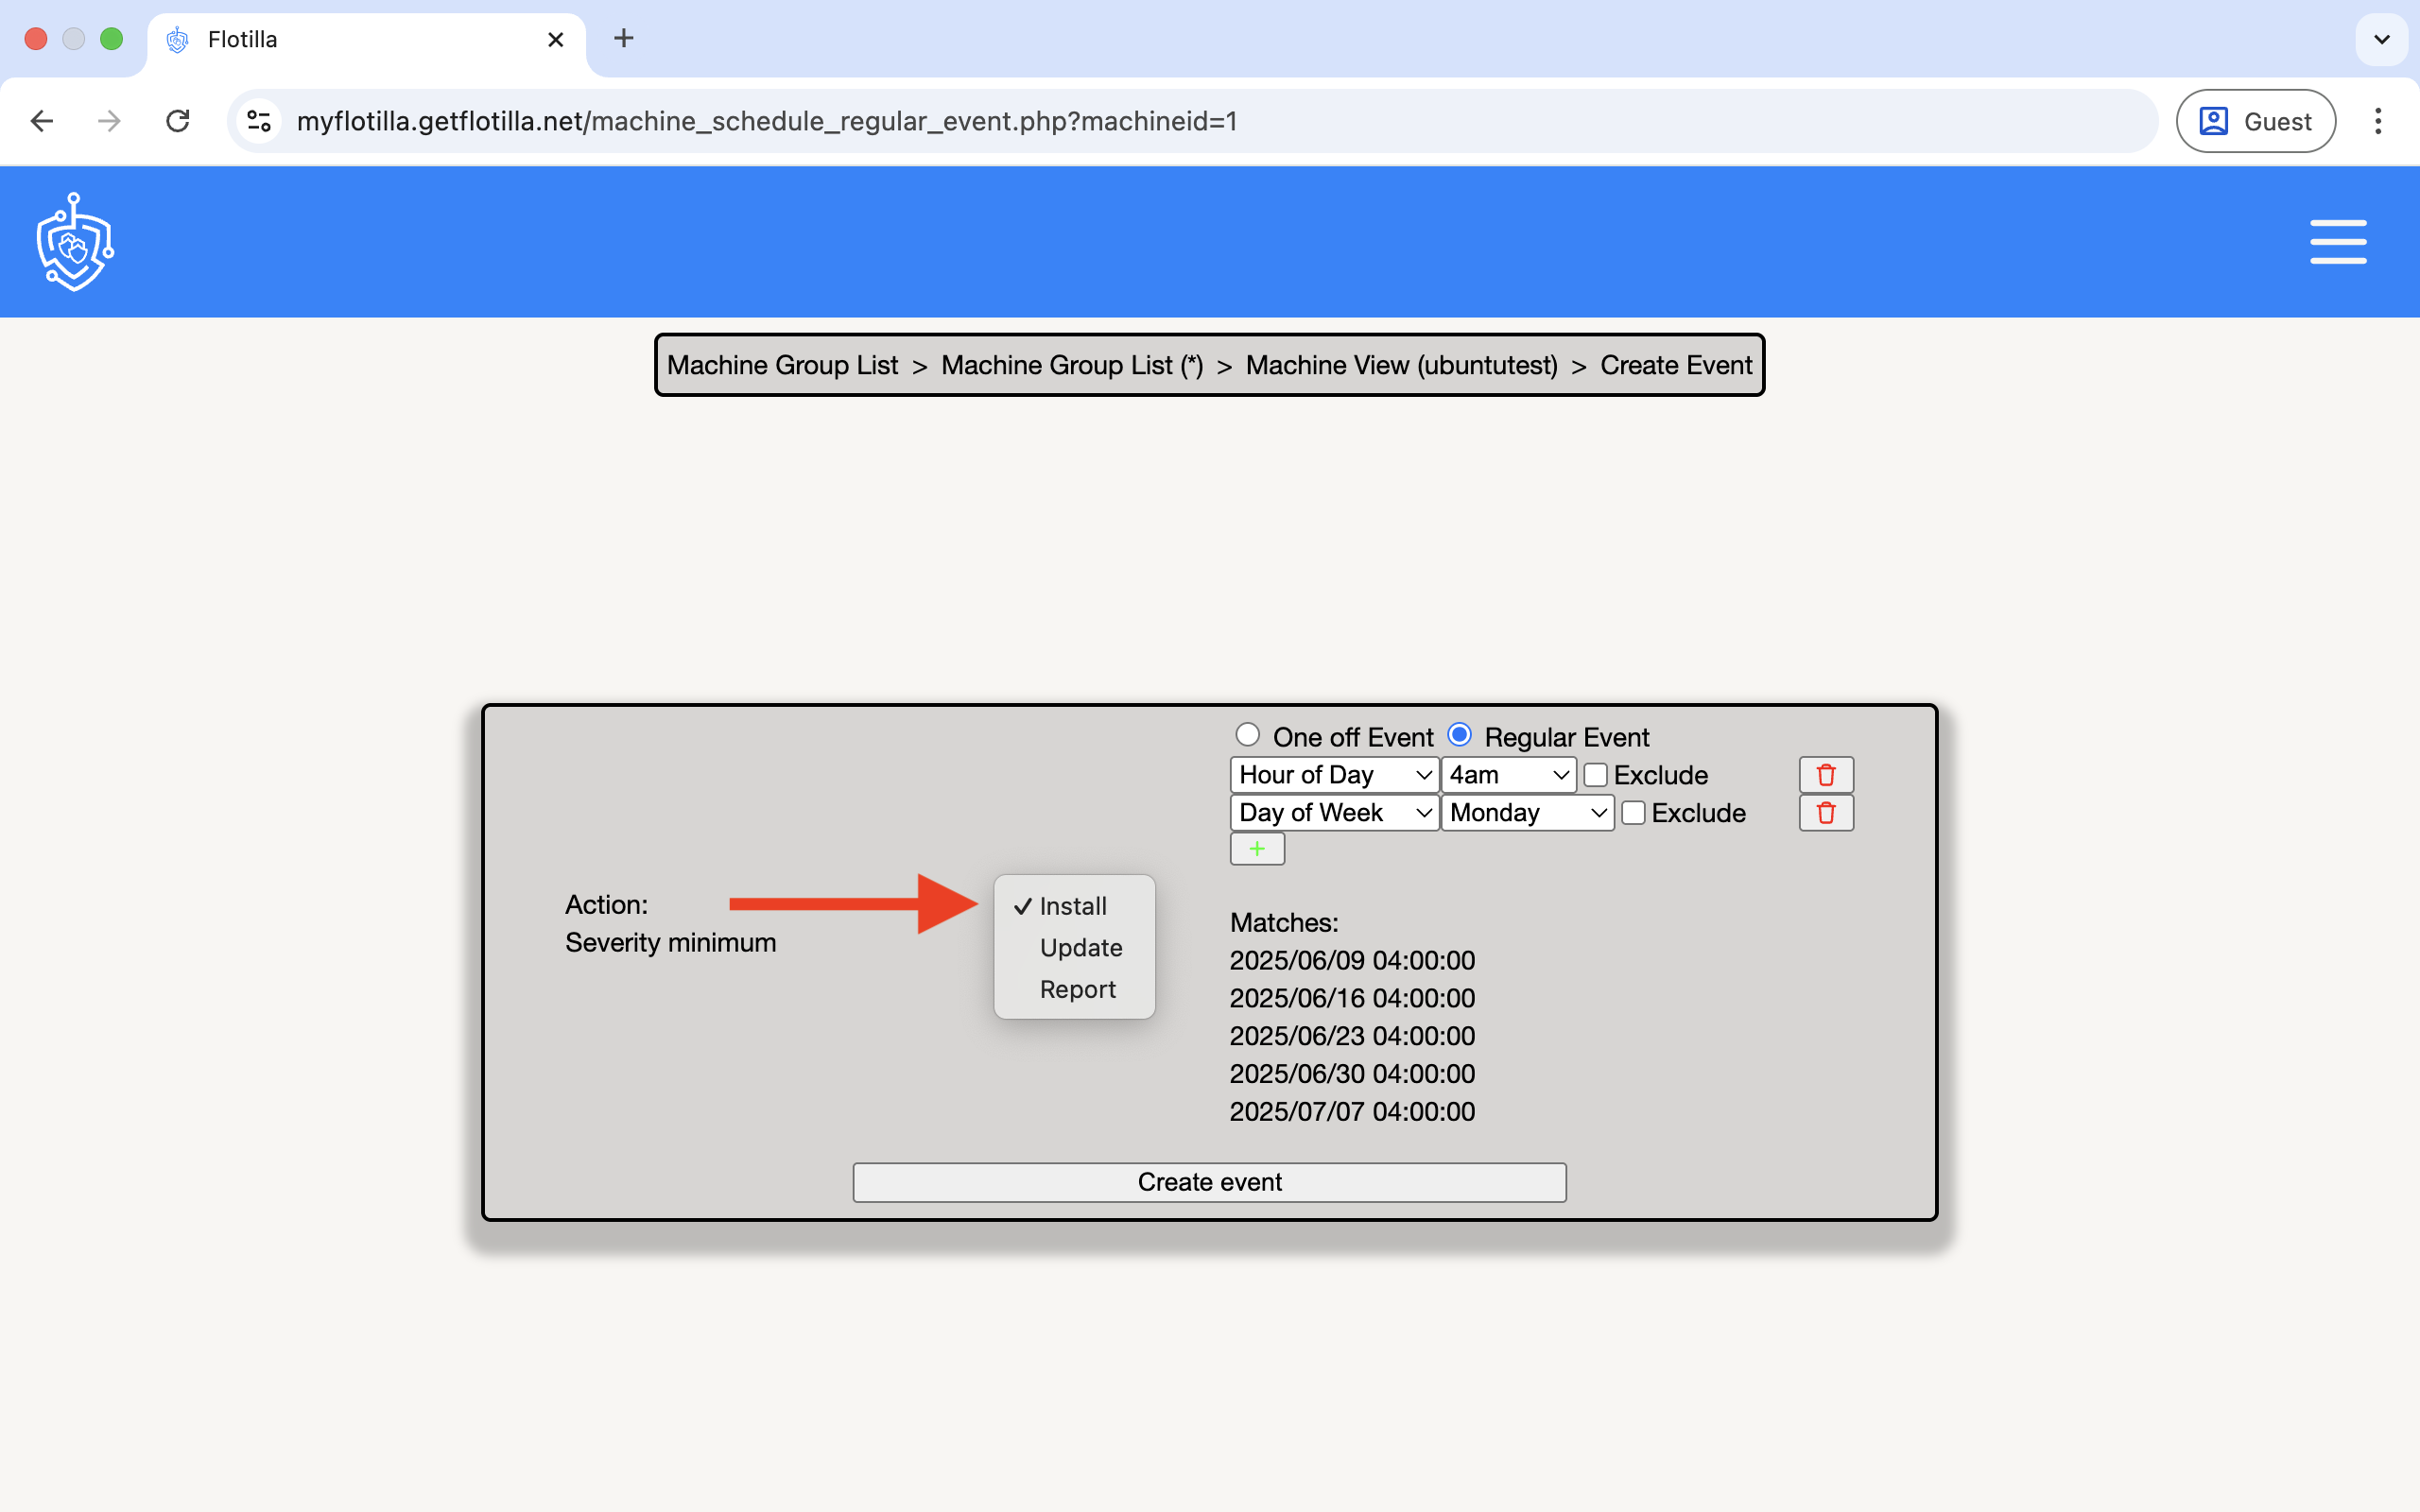Viewport: 2420px width, 1512px height.
Task: Add a new schedule rule with plus button
Action: [1256, 849]
